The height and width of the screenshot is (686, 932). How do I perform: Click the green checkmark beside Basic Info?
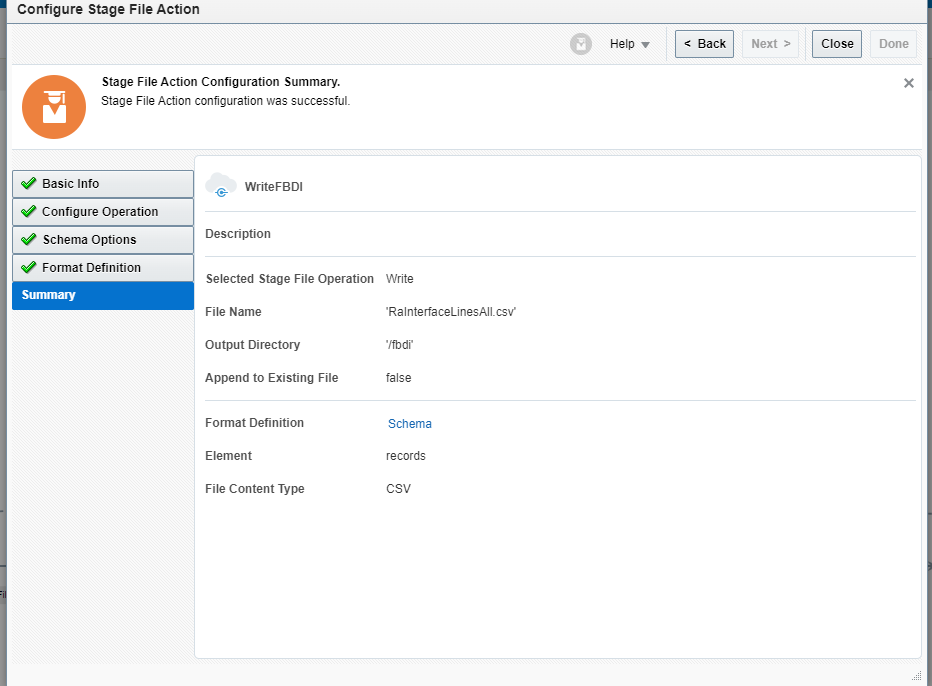pyautogui.click(x=28, y=183)
